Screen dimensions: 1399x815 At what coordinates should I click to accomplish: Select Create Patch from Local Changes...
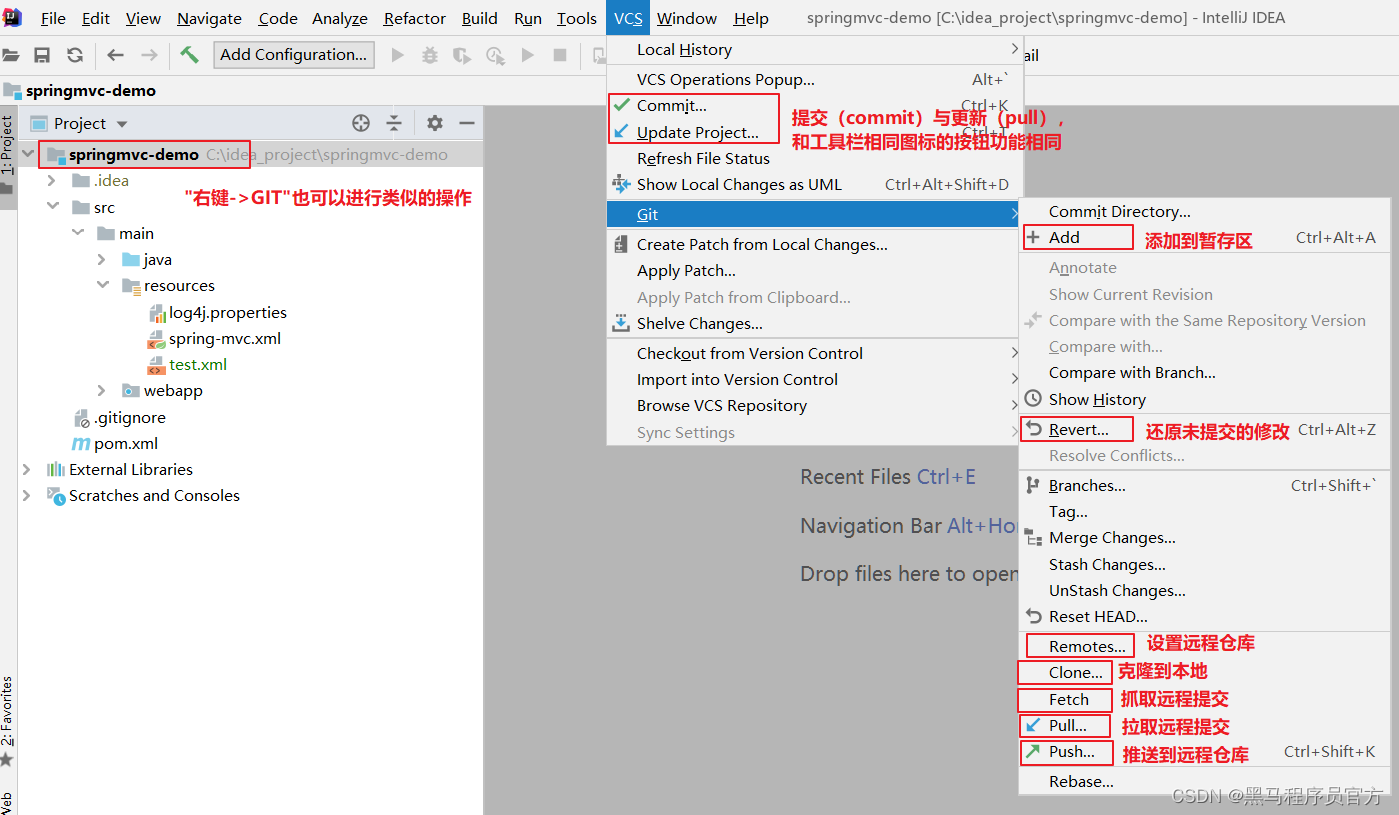[x=814, y=244]
